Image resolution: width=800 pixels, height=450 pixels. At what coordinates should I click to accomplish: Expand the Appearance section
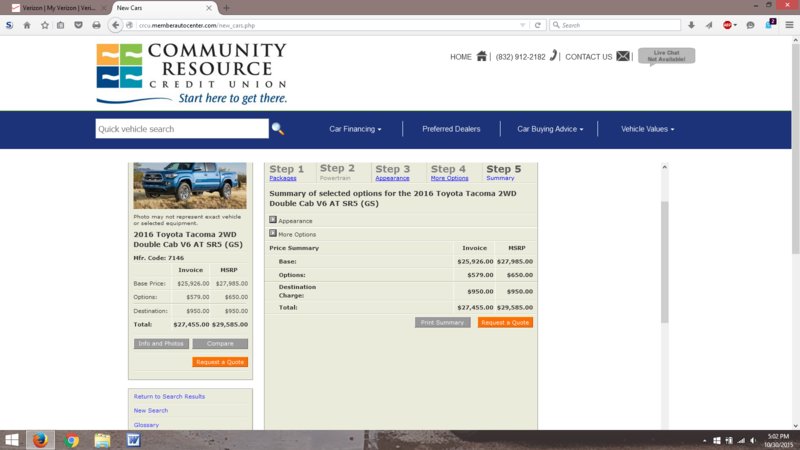(273, 220)
